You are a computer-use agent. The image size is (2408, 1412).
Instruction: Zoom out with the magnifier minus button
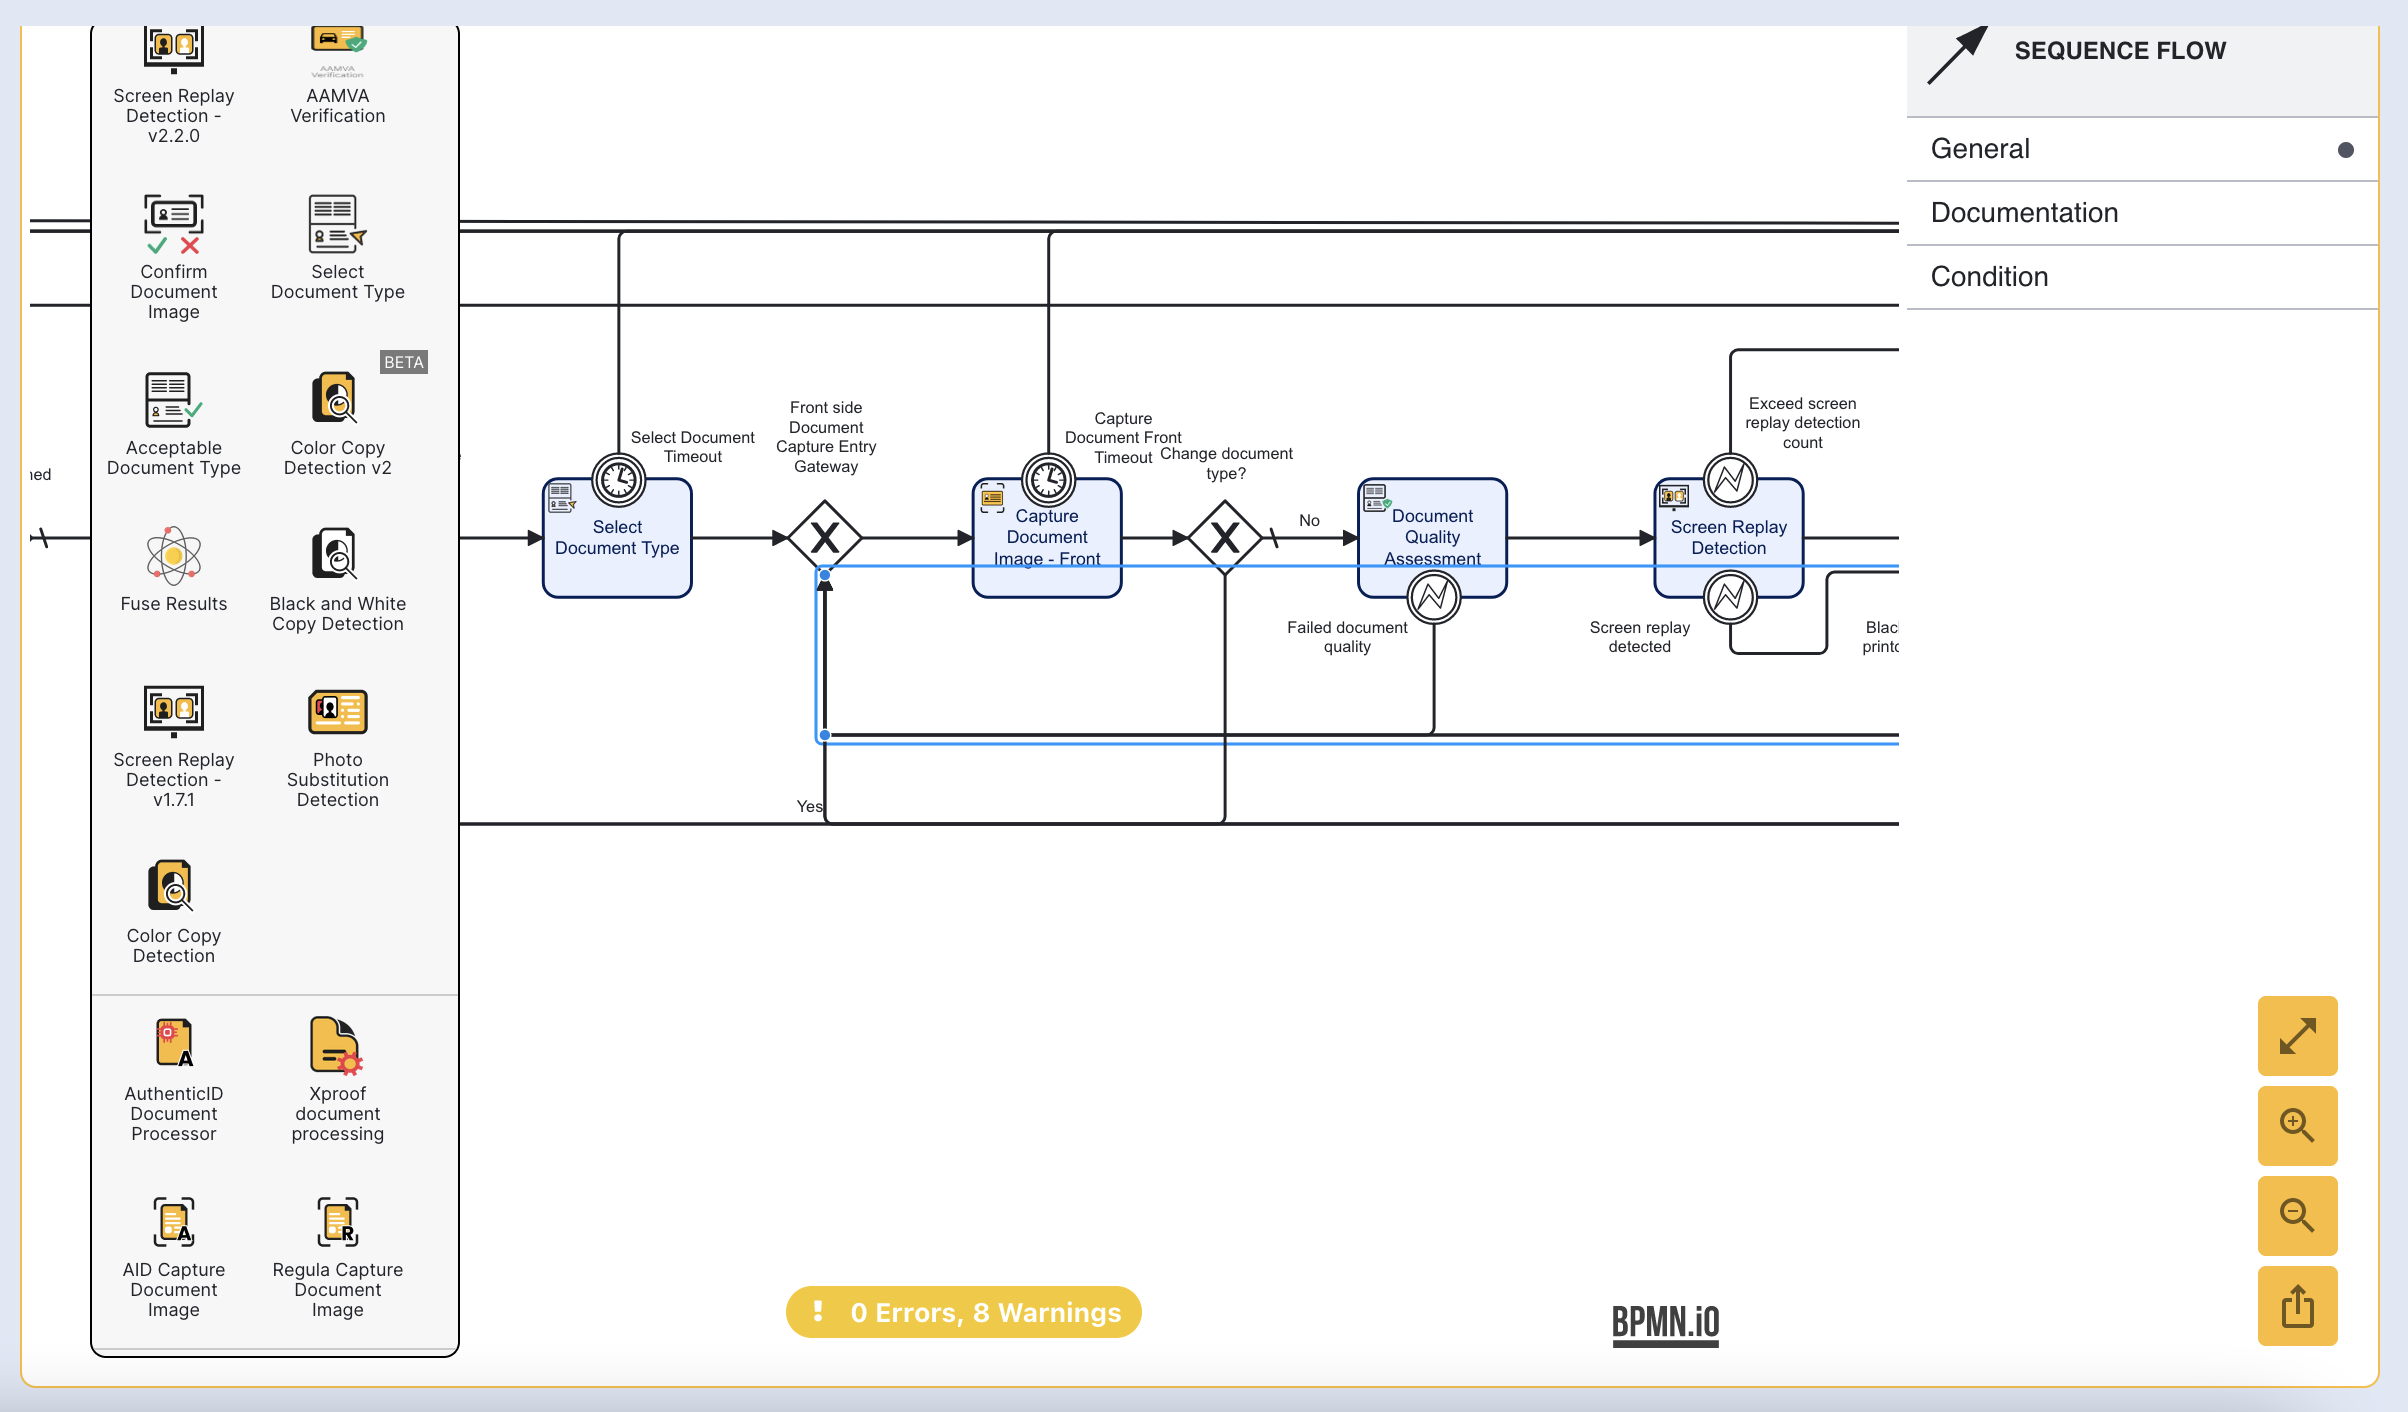pos(2297,1216)
